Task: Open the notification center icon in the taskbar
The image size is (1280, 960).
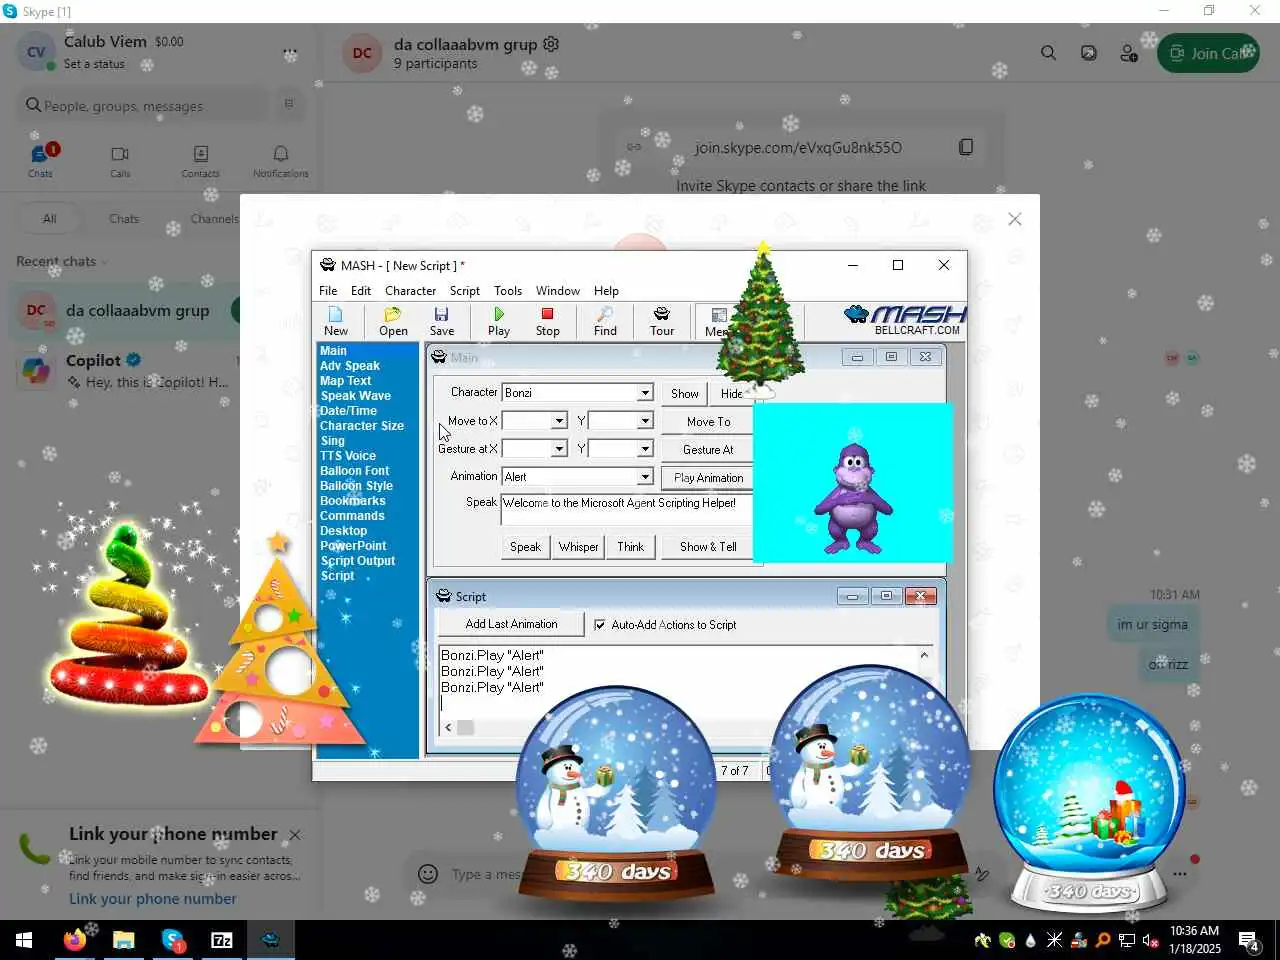Action: click(1248, 940)
